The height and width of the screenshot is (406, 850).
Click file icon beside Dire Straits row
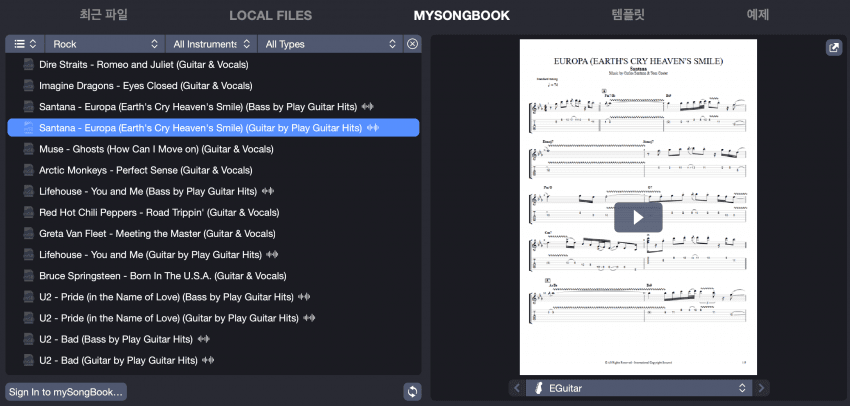click(x=28, y=65)
